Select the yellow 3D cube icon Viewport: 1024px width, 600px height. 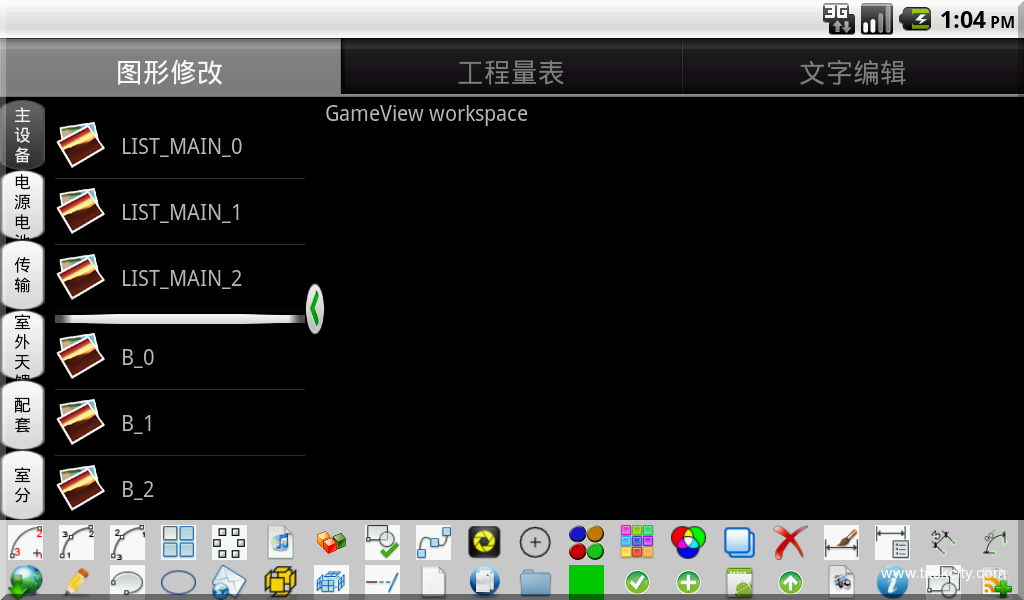point(280,581)
